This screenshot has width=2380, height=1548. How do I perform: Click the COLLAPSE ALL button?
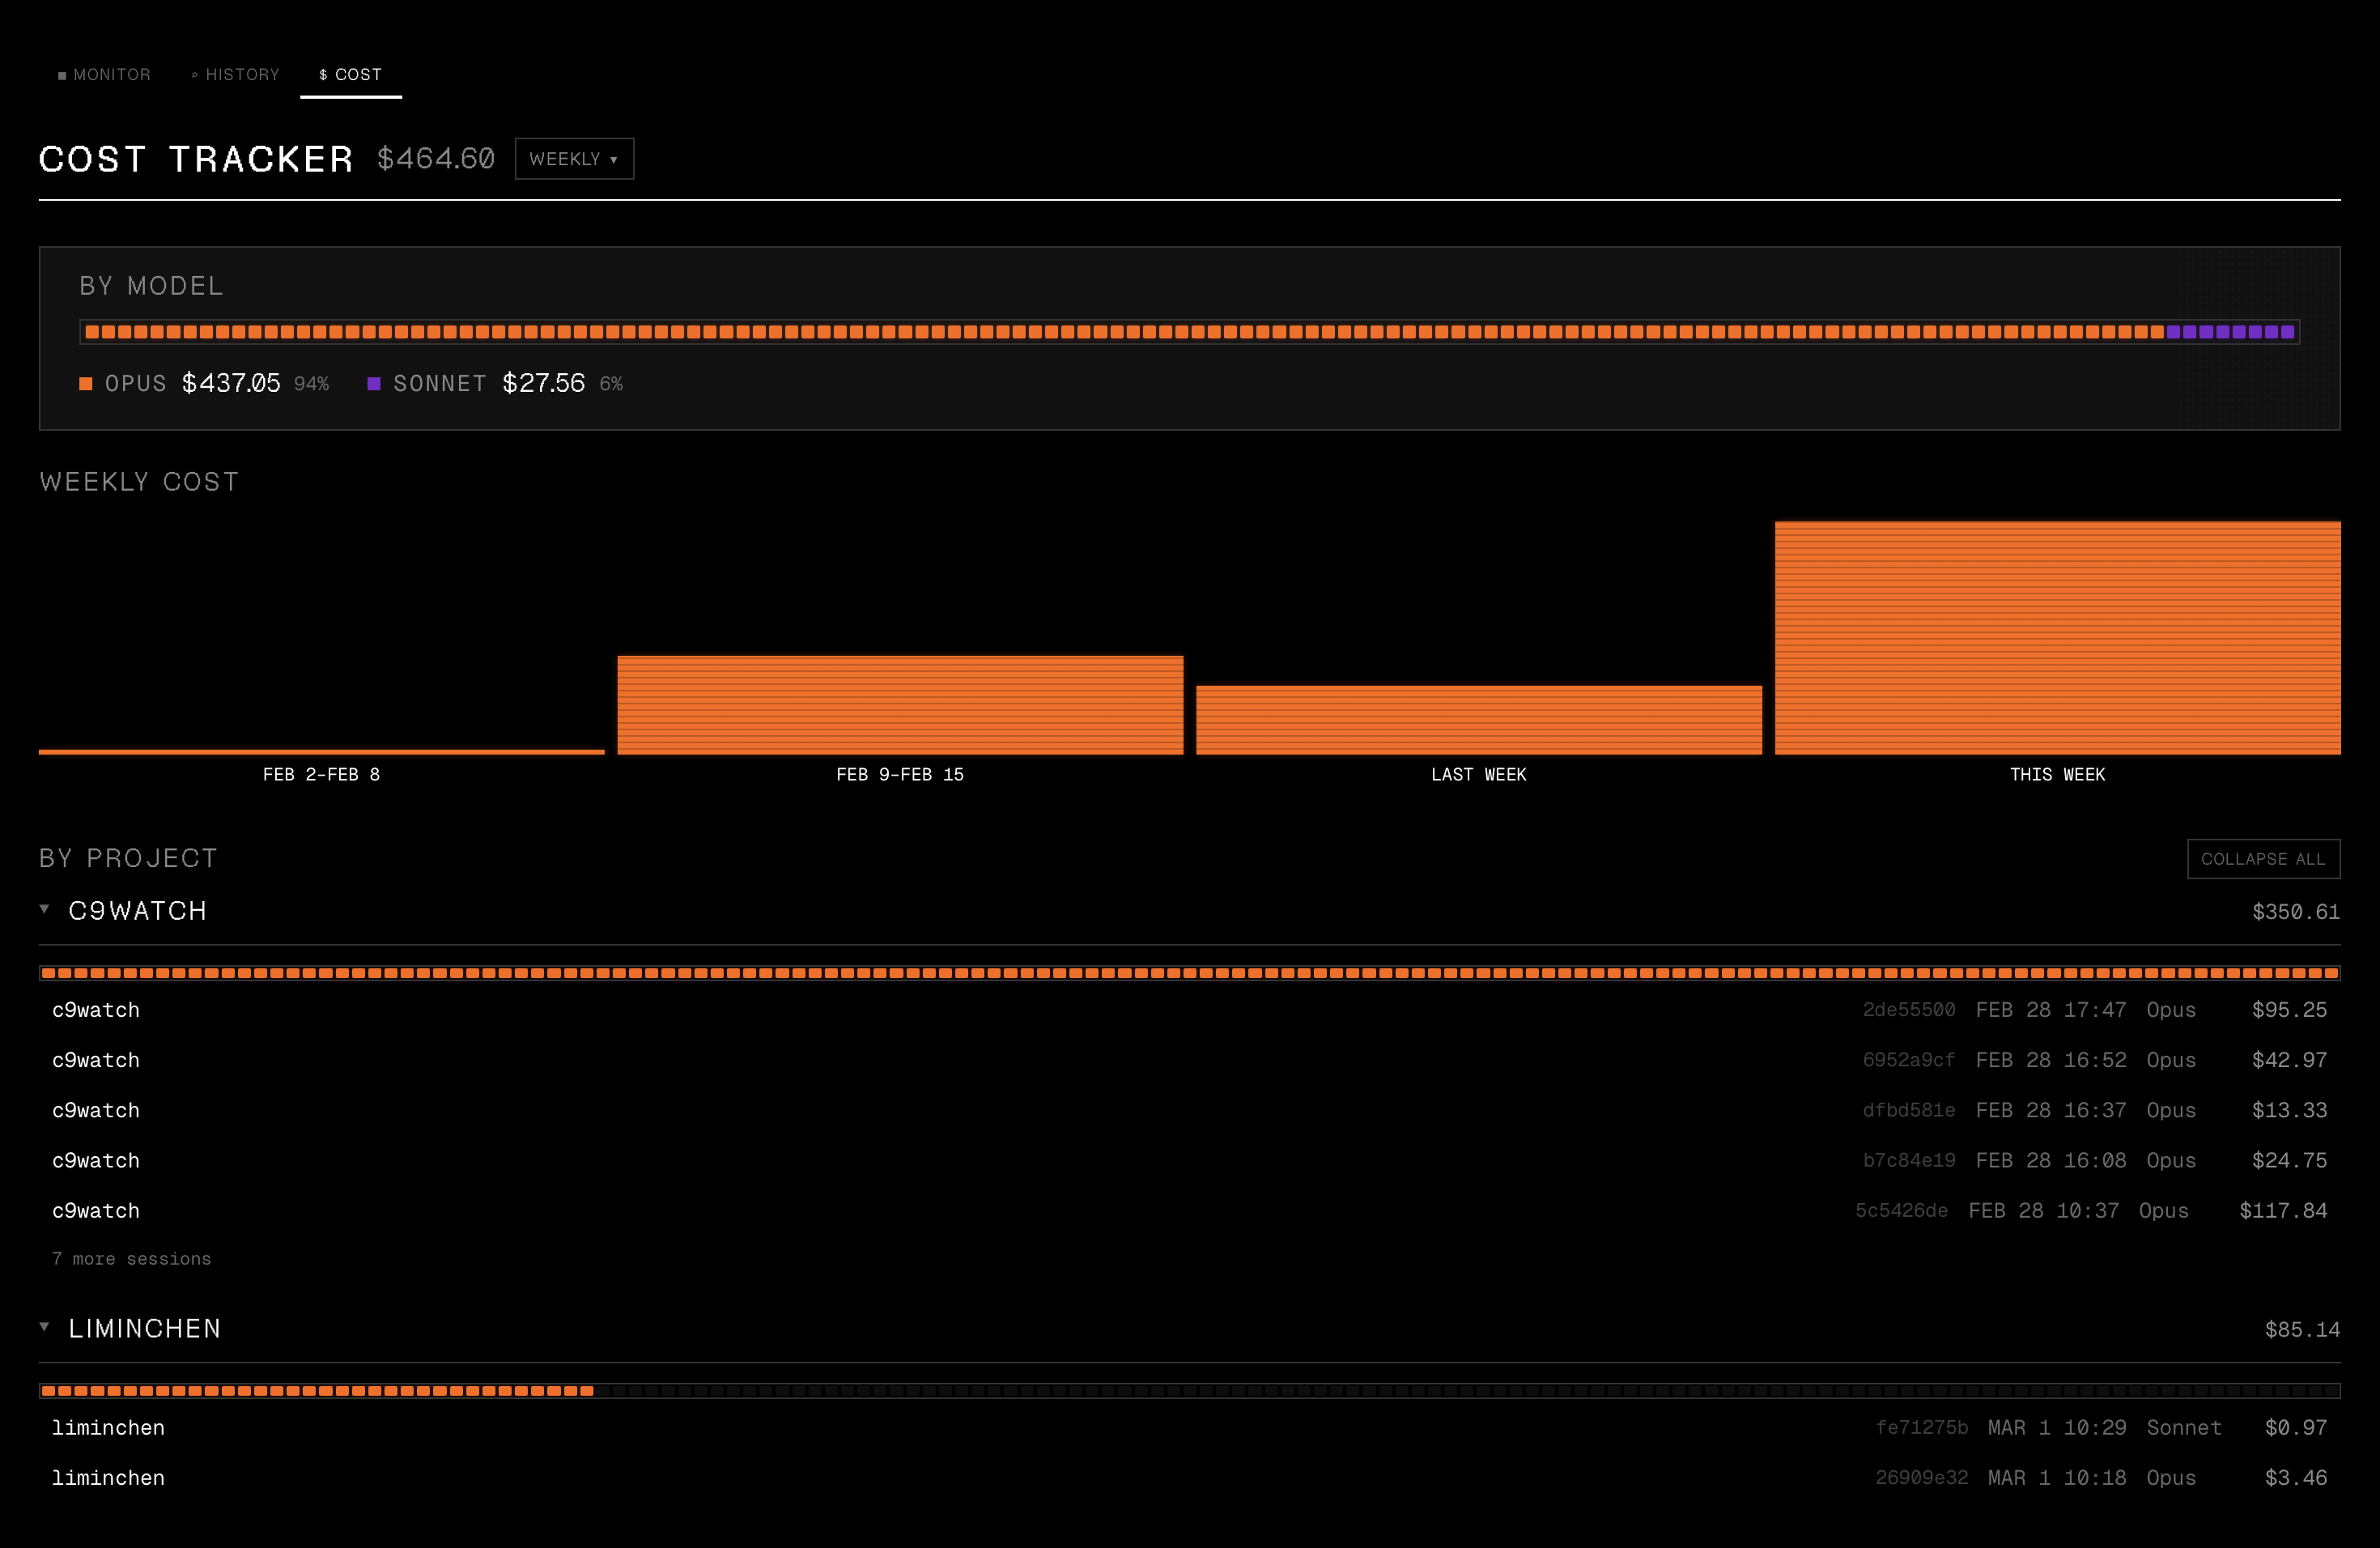(x=2263, y=858)
